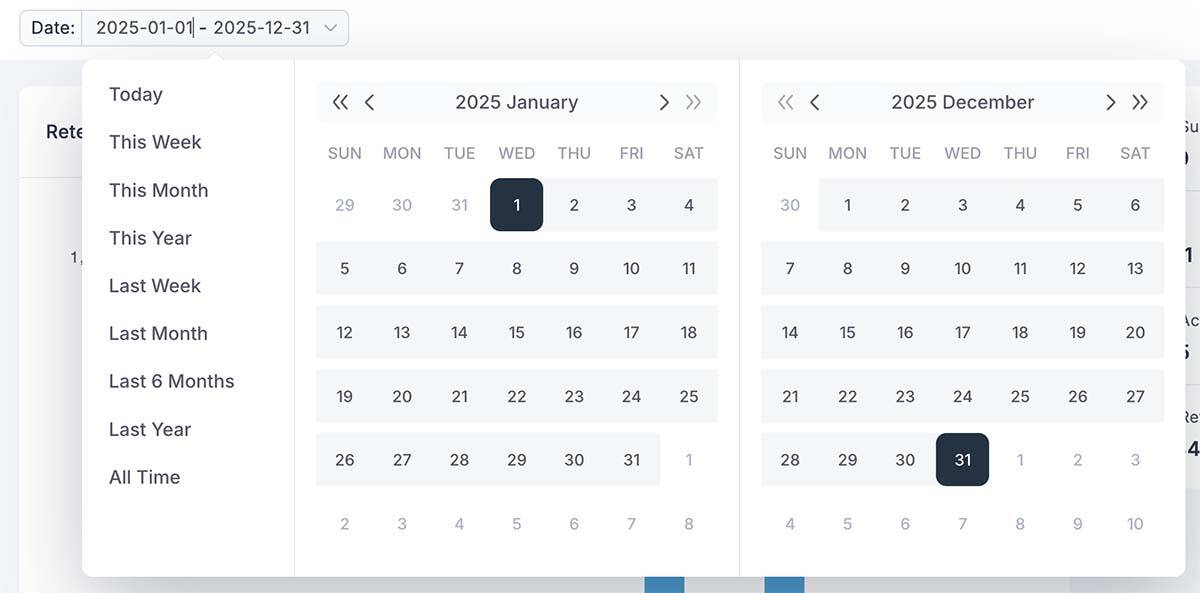1200x593 pixels.
Task: Advance the December calendar one month forward
Action: [x=1110, y=102]
